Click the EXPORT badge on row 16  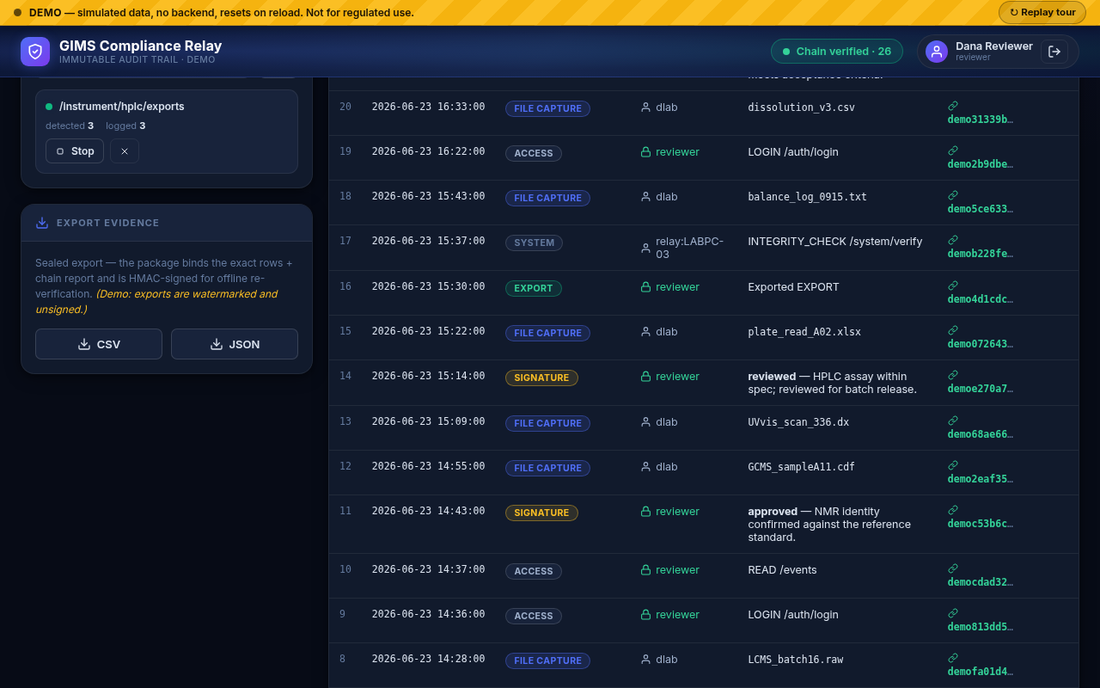click(x=533, y=288)
